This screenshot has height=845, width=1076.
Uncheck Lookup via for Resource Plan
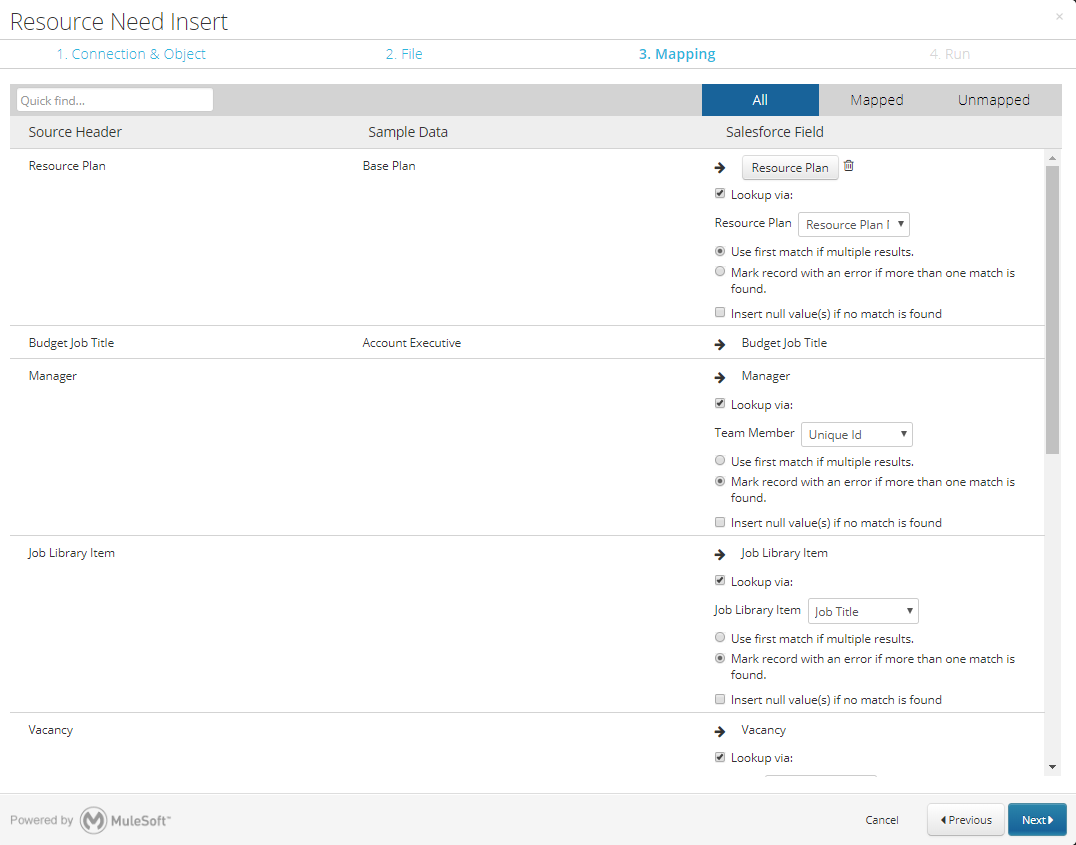tap(720, 194)
